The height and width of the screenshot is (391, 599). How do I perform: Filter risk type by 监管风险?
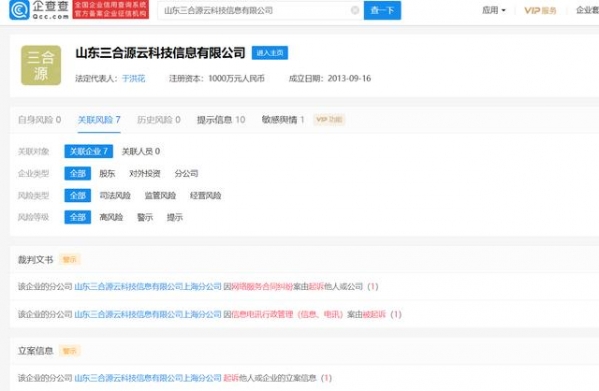click(160, 196)
